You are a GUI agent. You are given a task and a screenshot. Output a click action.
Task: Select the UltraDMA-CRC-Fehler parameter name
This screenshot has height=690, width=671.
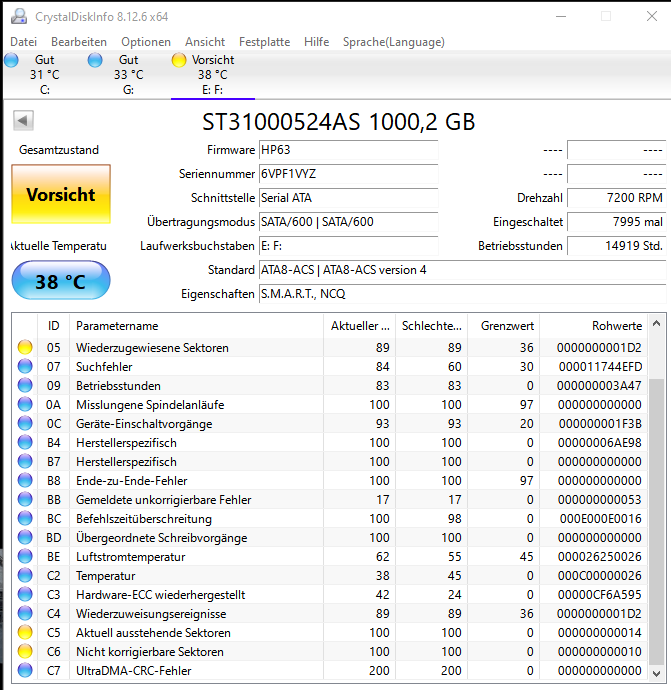pos(133,671)
